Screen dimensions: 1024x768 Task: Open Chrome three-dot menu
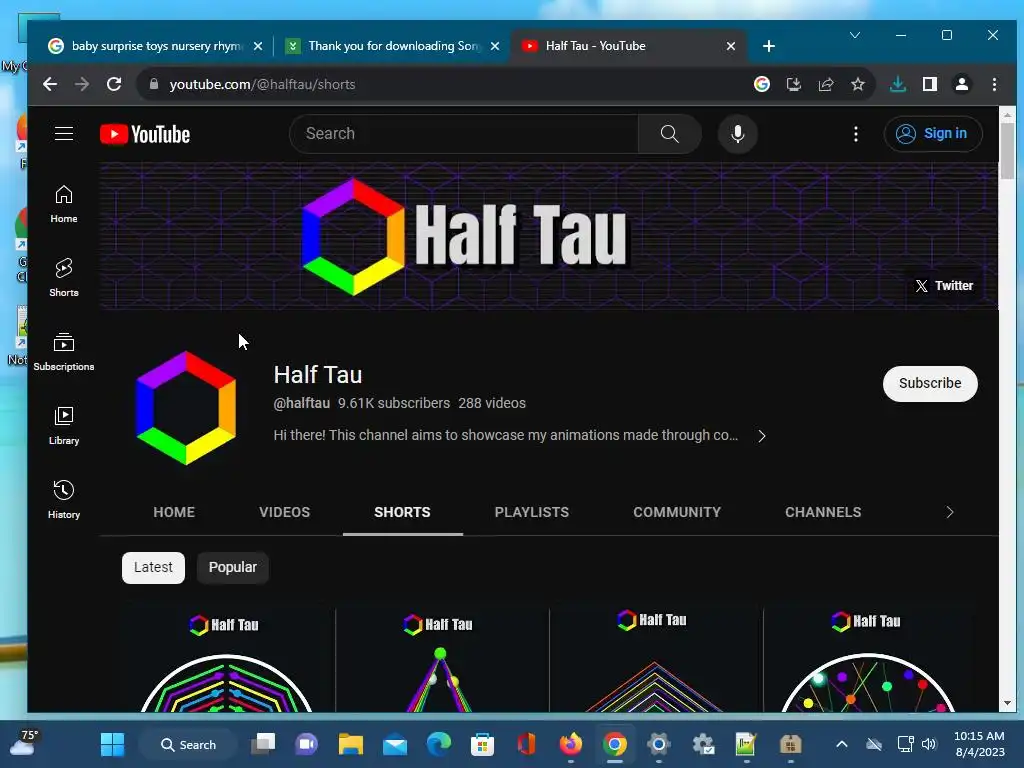[994, 84]
